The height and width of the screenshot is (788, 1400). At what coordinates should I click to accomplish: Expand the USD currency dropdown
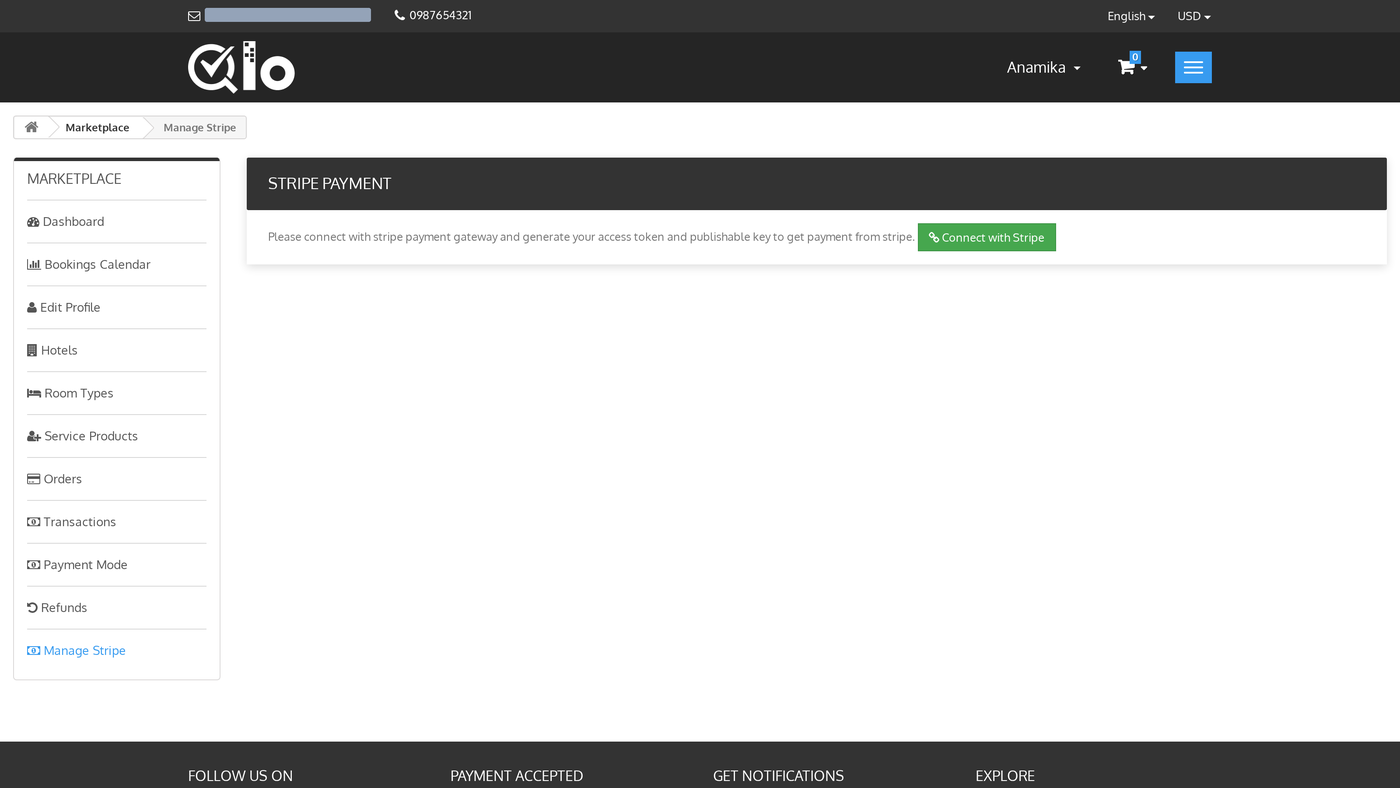1194,16
